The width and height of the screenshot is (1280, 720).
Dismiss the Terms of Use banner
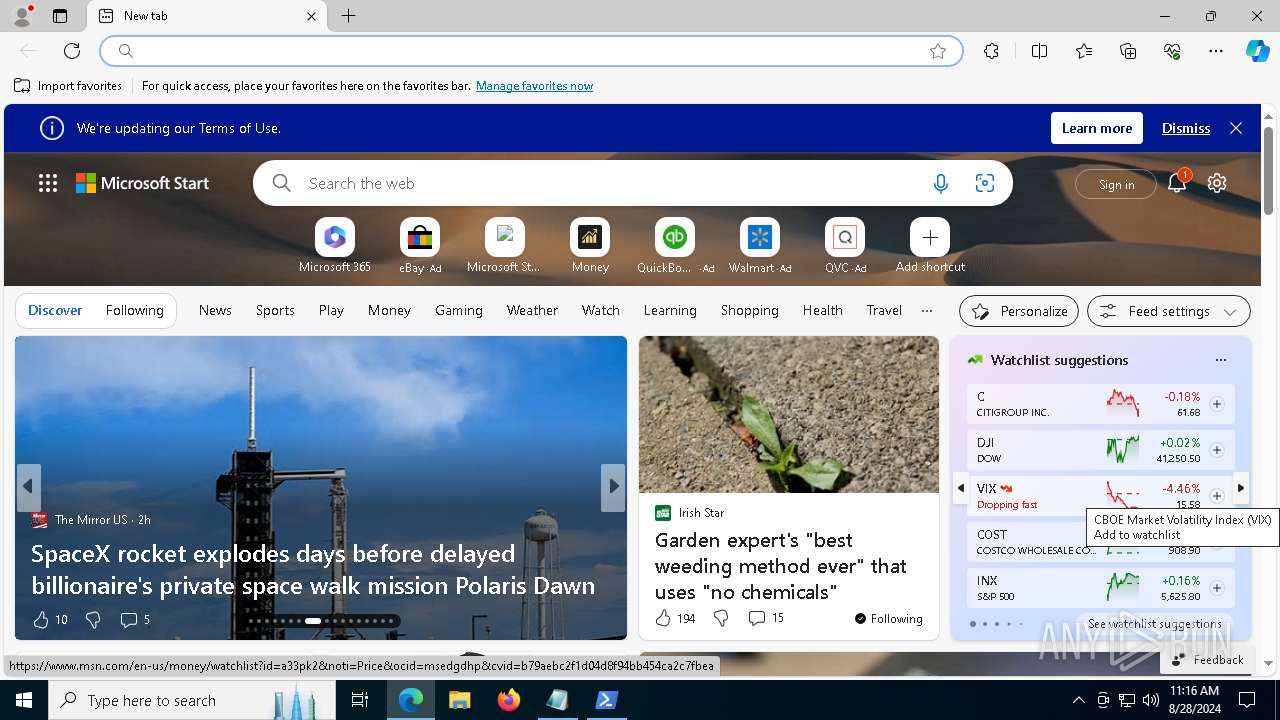pos(1186,128)
